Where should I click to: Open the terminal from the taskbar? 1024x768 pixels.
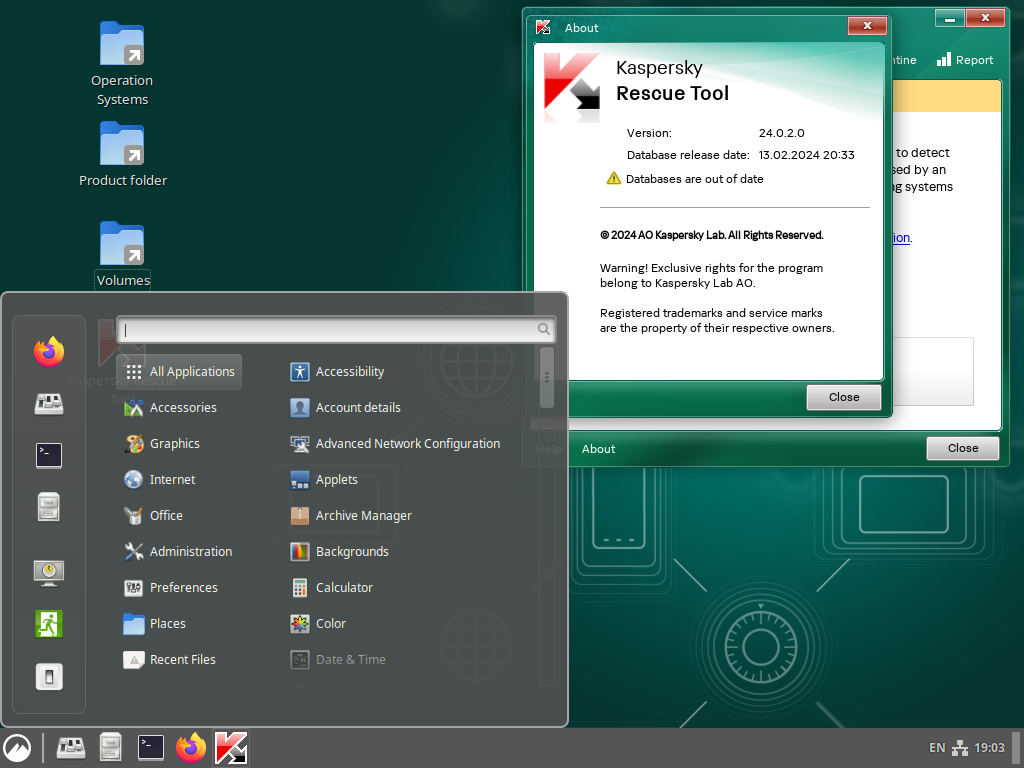coord(151,748)
